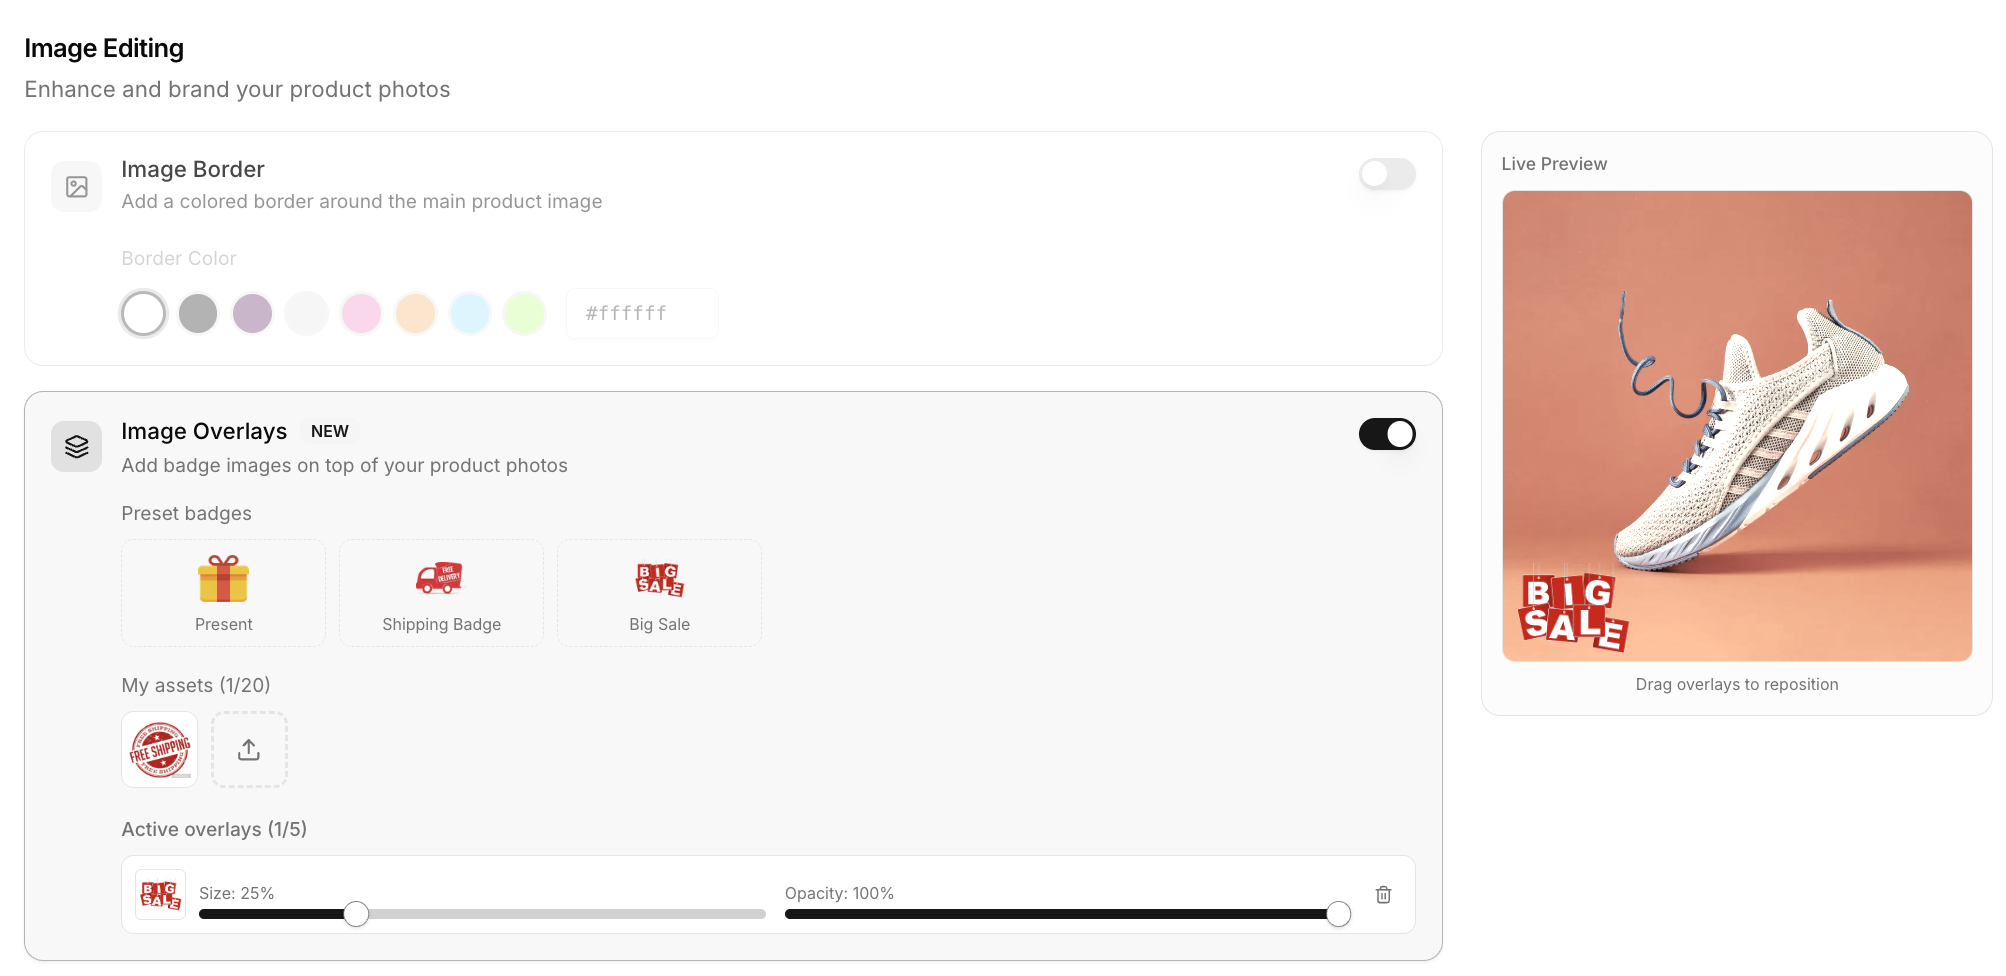Select the light green border swatch
The image size is (2006, 976).
(x=524, y=313)
